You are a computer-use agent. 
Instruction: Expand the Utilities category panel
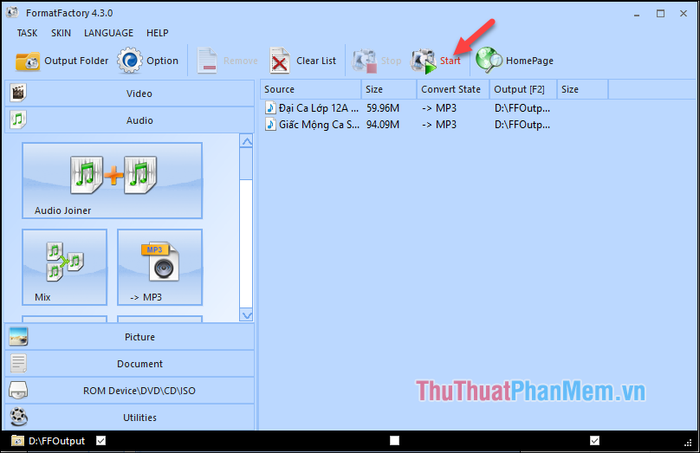[129, 417]
